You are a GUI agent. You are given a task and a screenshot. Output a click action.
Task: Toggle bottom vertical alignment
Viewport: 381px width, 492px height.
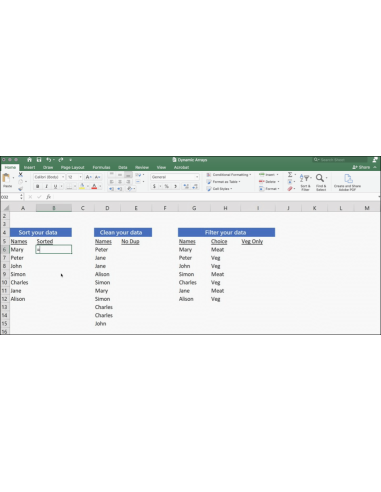(128, 175)
